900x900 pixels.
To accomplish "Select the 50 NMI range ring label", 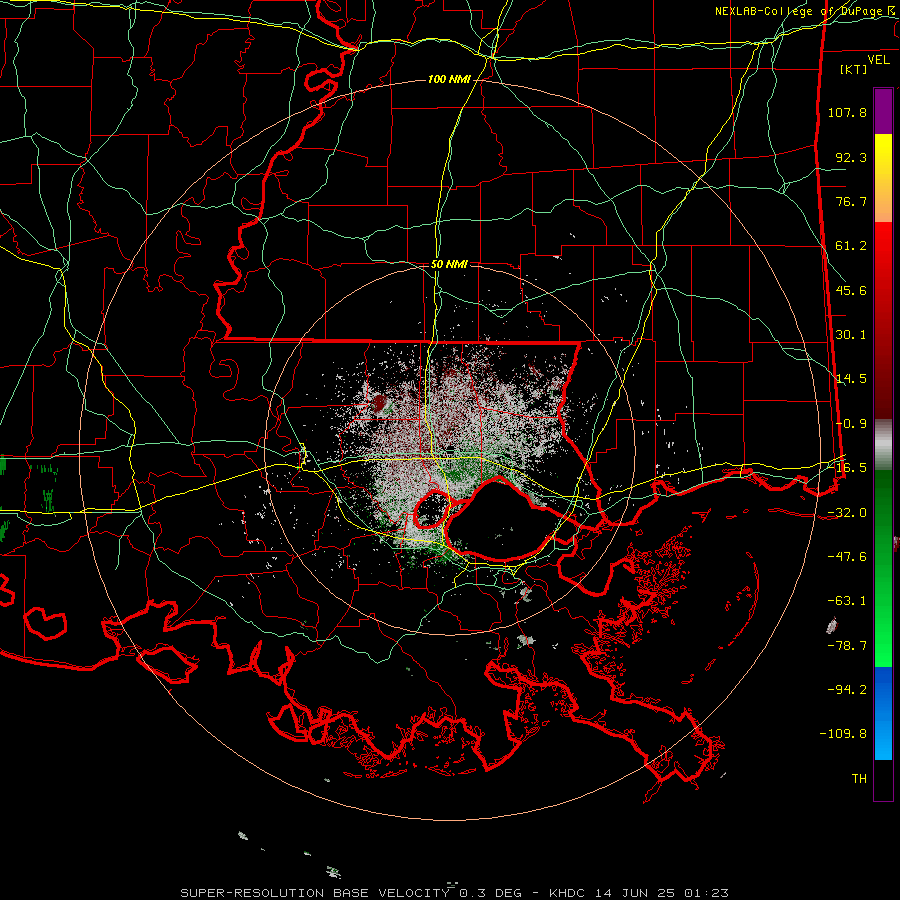I will click(x=449, y=264).
